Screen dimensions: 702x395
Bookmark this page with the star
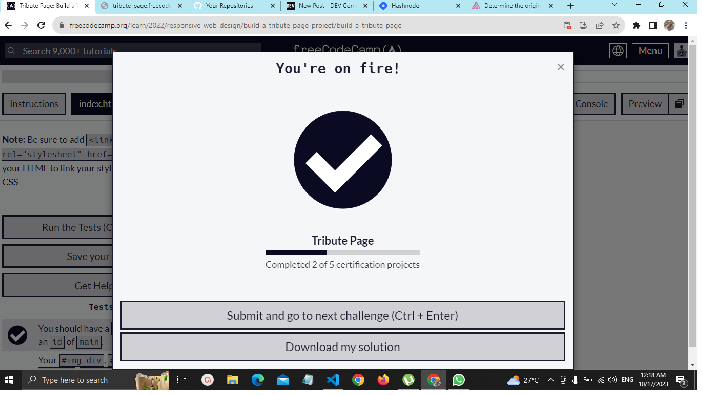[616, 26]
